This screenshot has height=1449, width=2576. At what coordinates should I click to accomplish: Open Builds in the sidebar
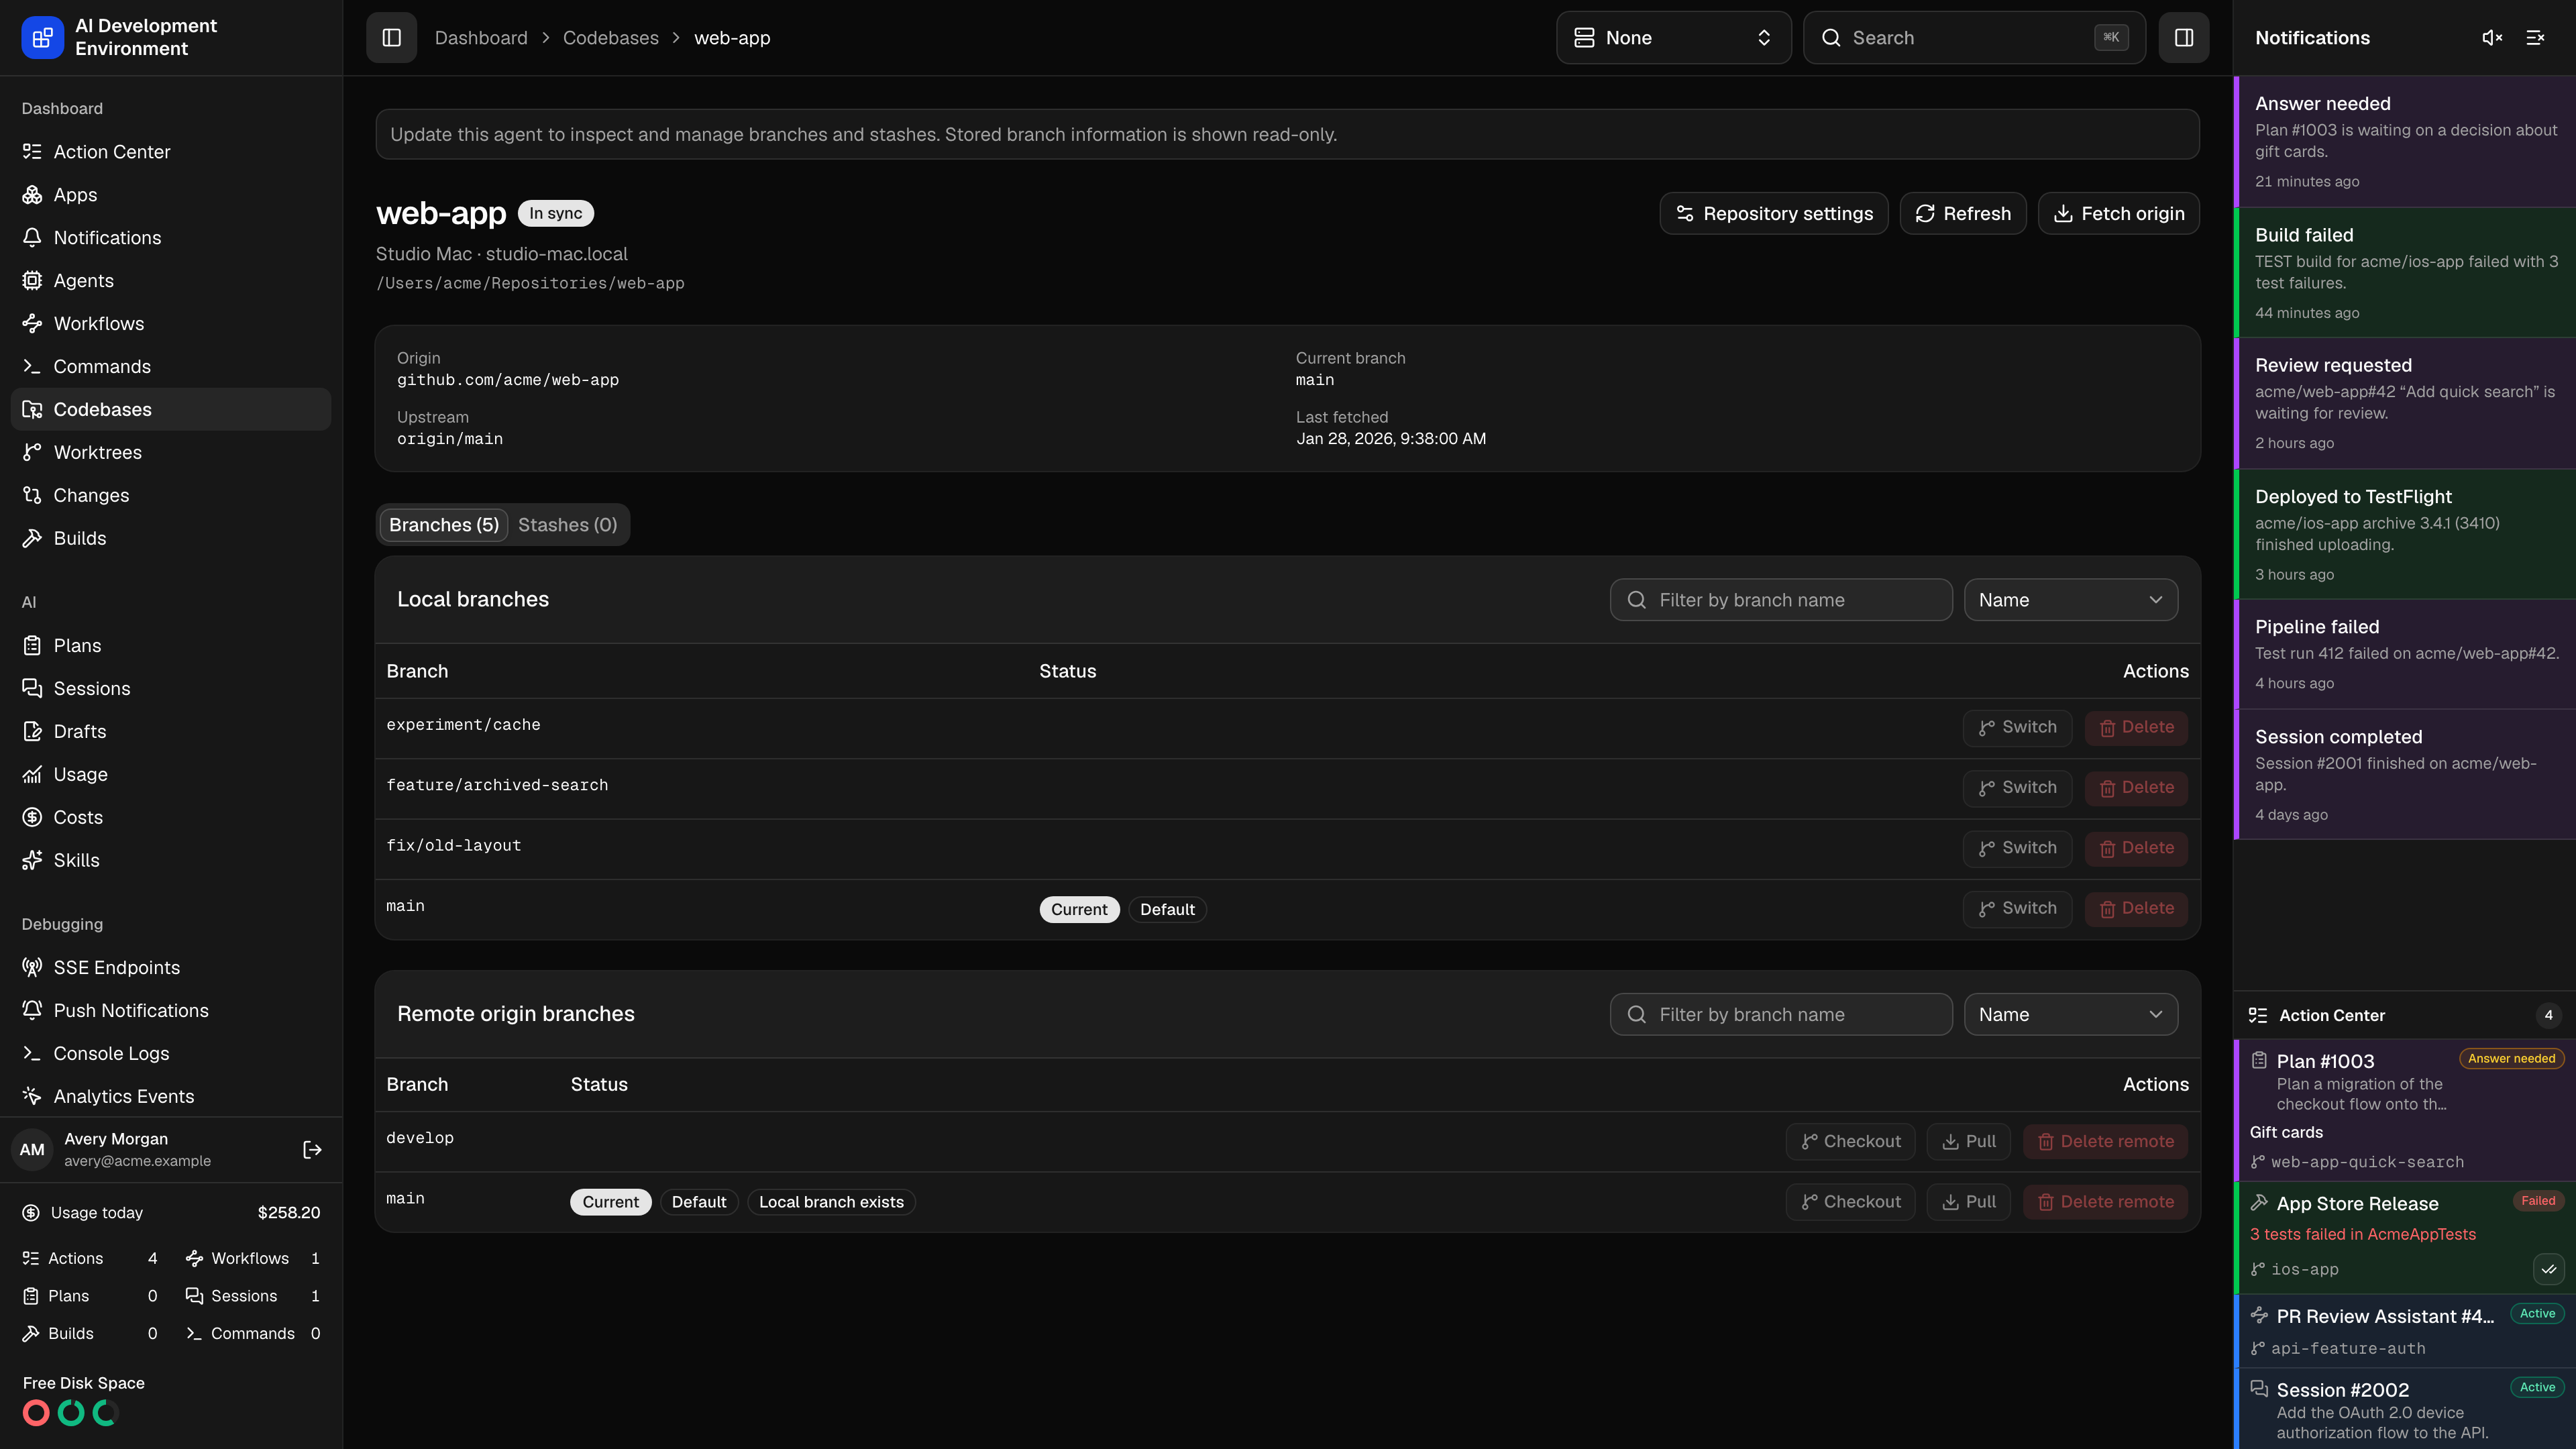pos(171,539)
